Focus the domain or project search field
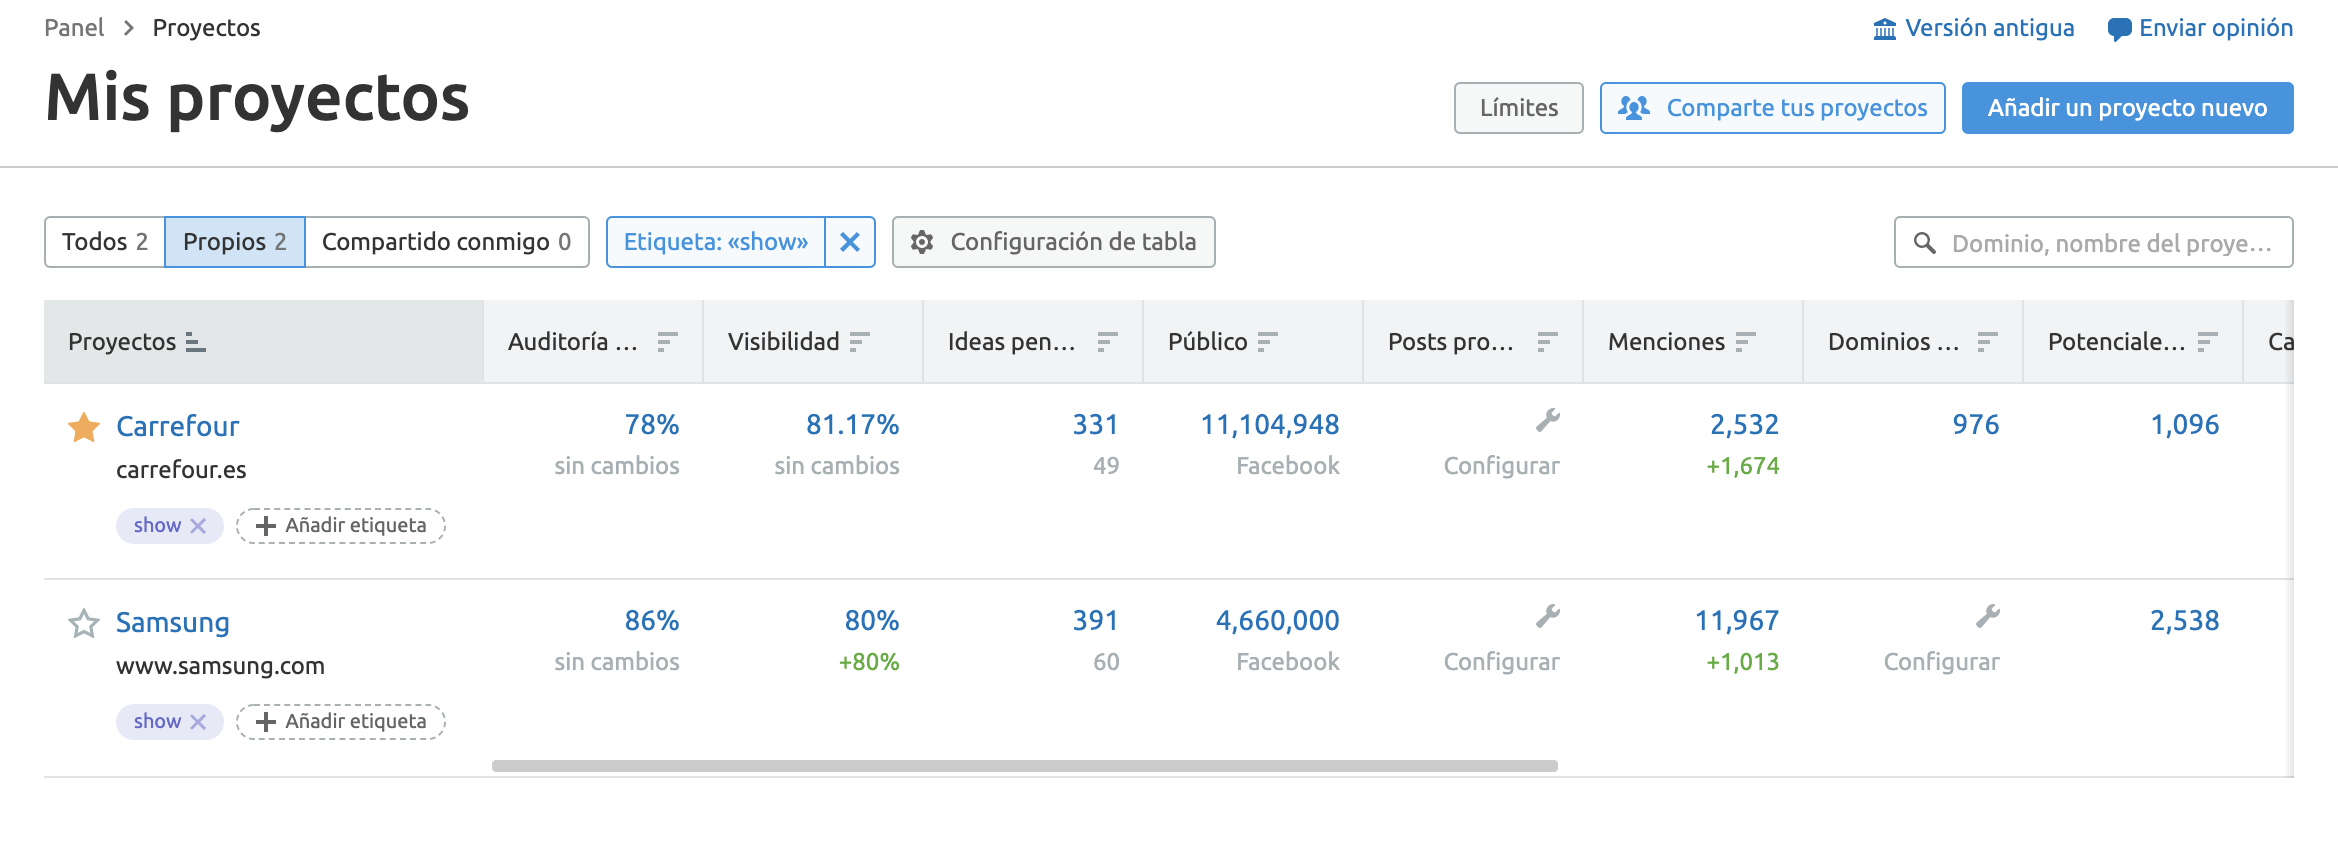This screenshot has height=842, width=2338. (2094, 242)
